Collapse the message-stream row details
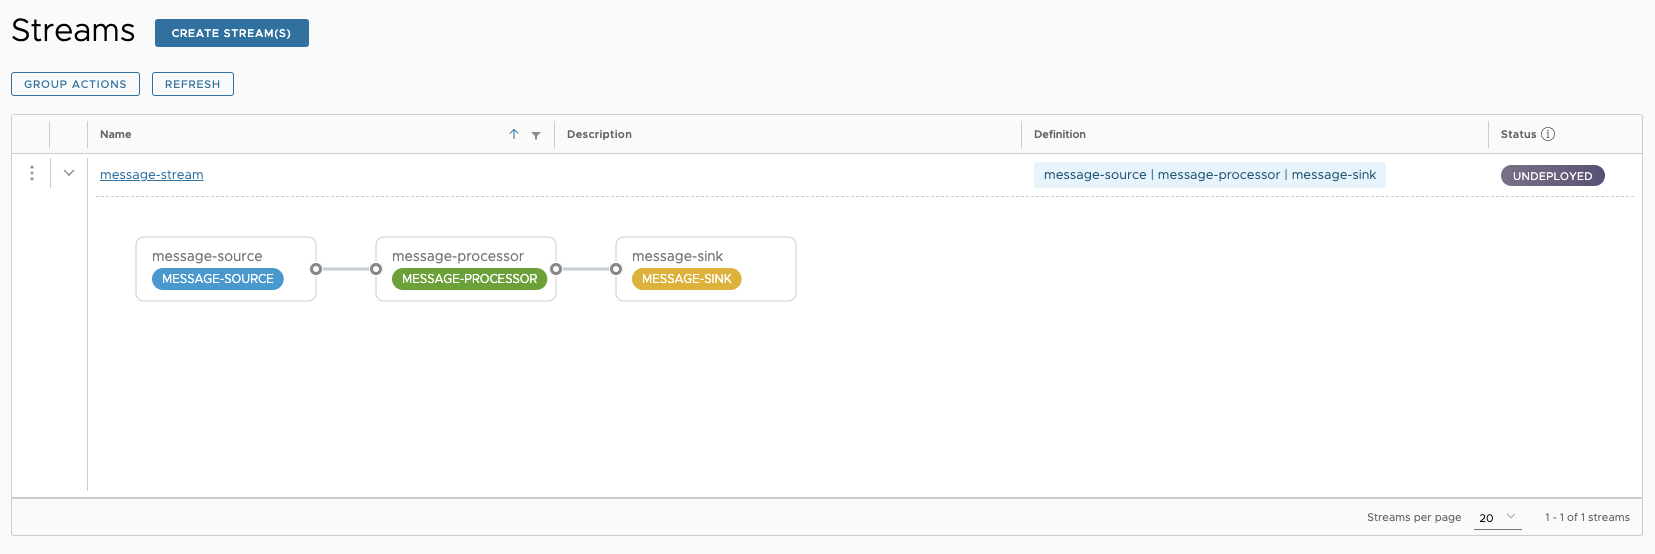1655x554 pixels. [69, 173]
